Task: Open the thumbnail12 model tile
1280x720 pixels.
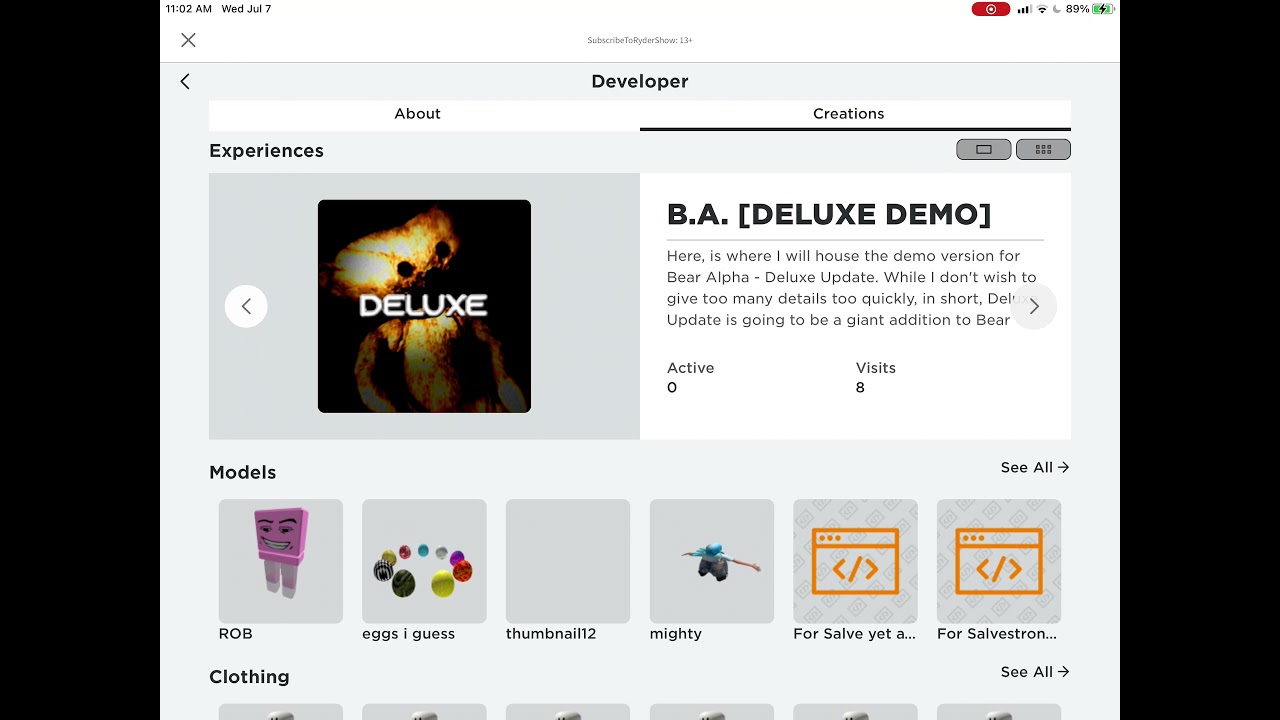Action: click(x=568, y=561)
